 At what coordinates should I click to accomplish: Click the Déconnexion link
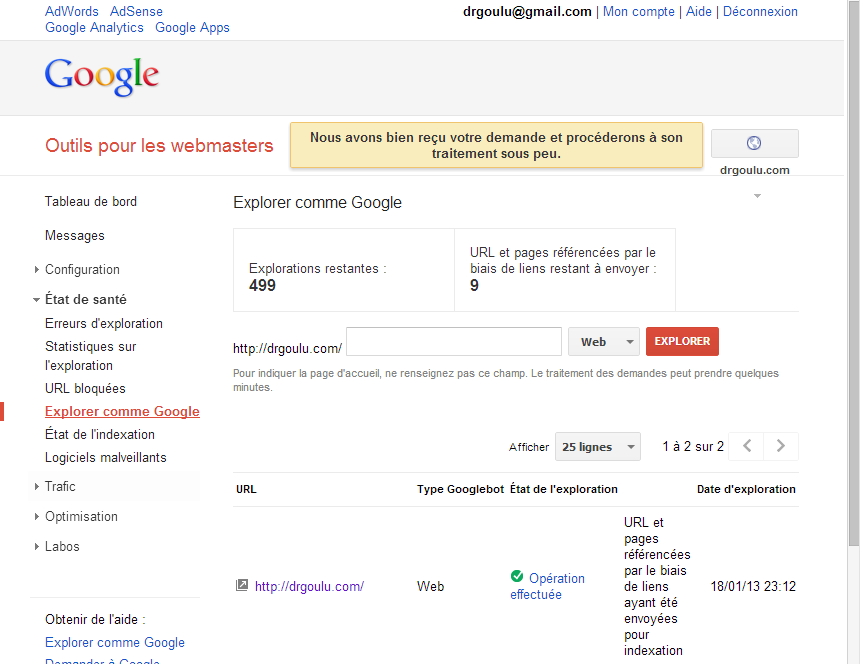coord(760,12)
